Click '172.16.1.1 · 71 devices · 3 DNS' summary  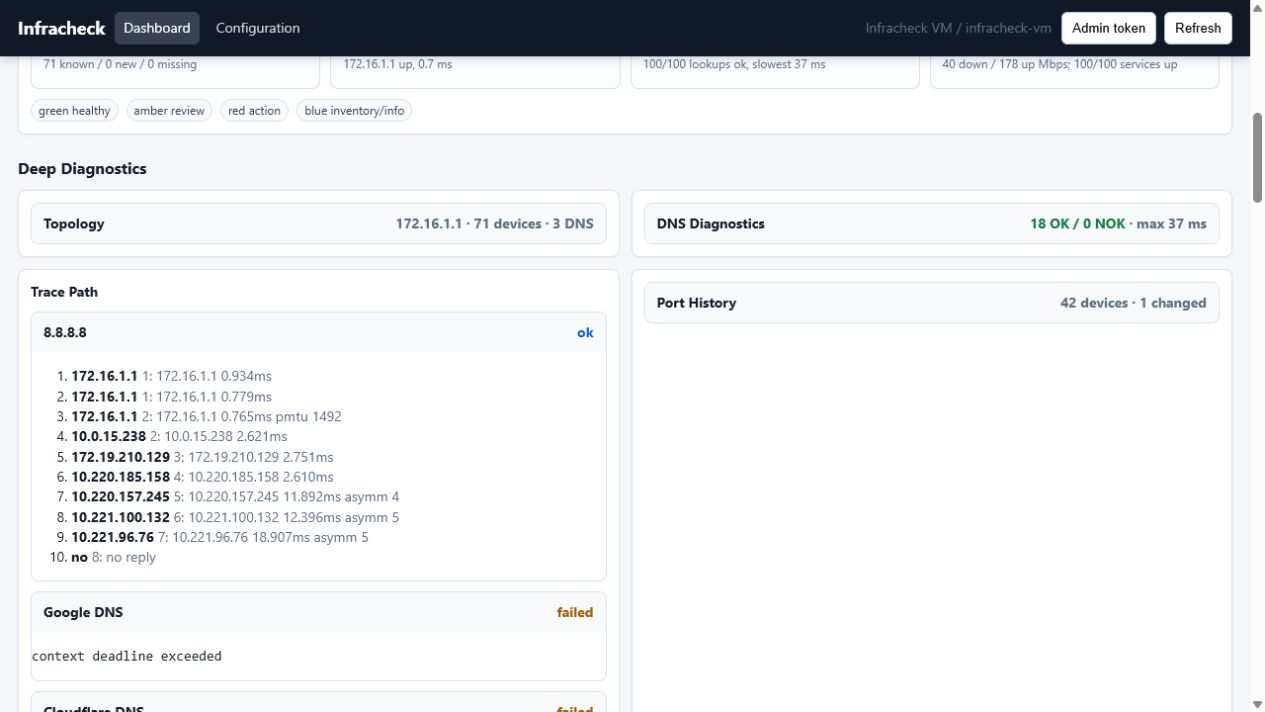pos(495,224)
